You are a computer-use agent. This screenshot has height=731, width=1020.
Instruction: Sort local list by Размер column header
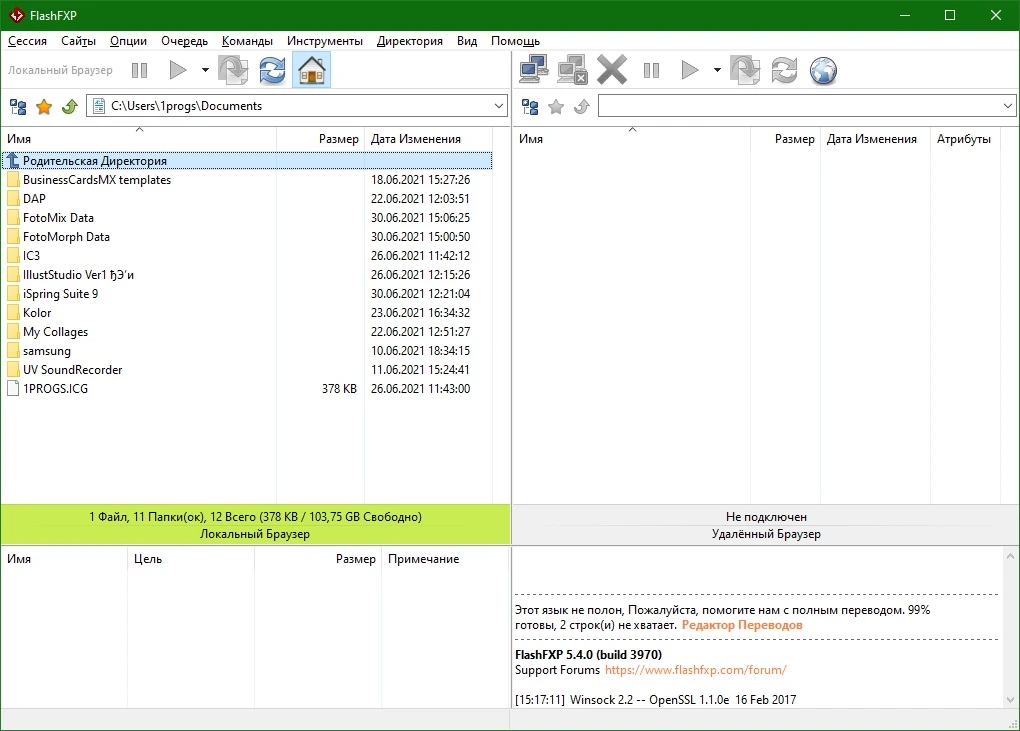click(321, 139)
